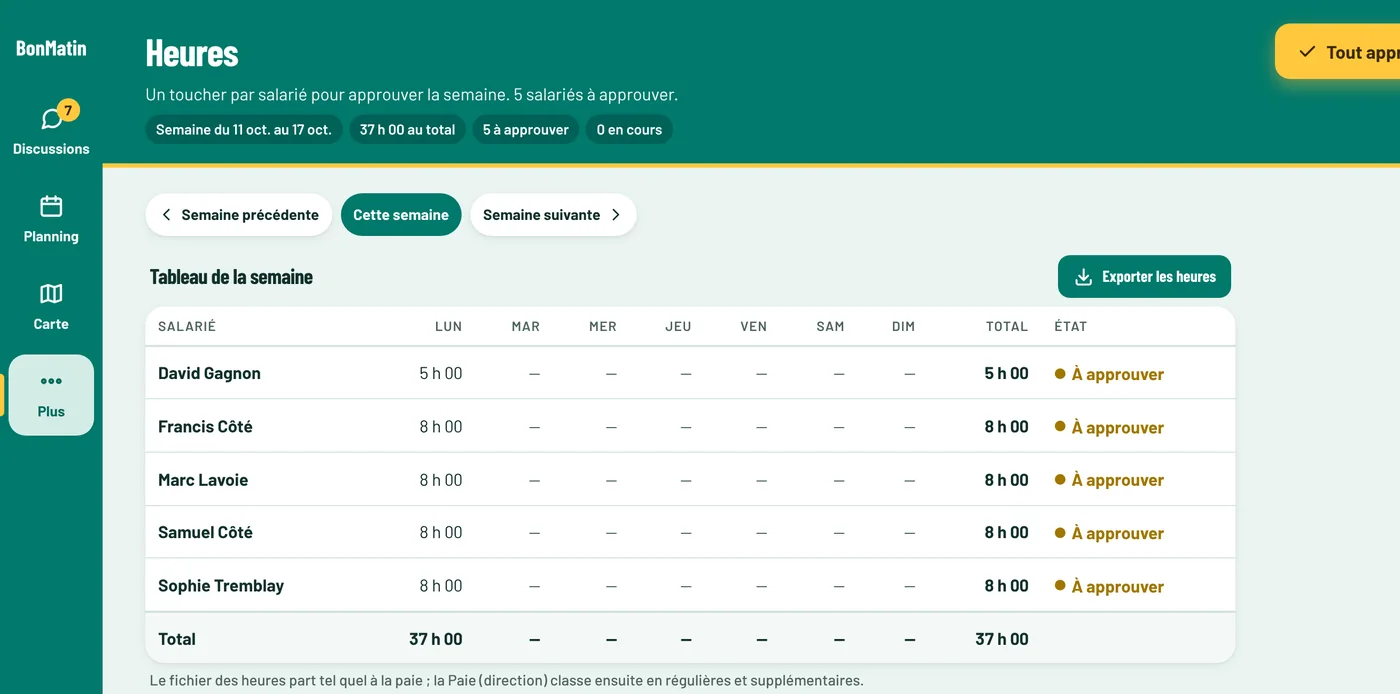Click the TOTAL column header
The height and width of the screenshot is (694, 1400).
click(1007, 326)
